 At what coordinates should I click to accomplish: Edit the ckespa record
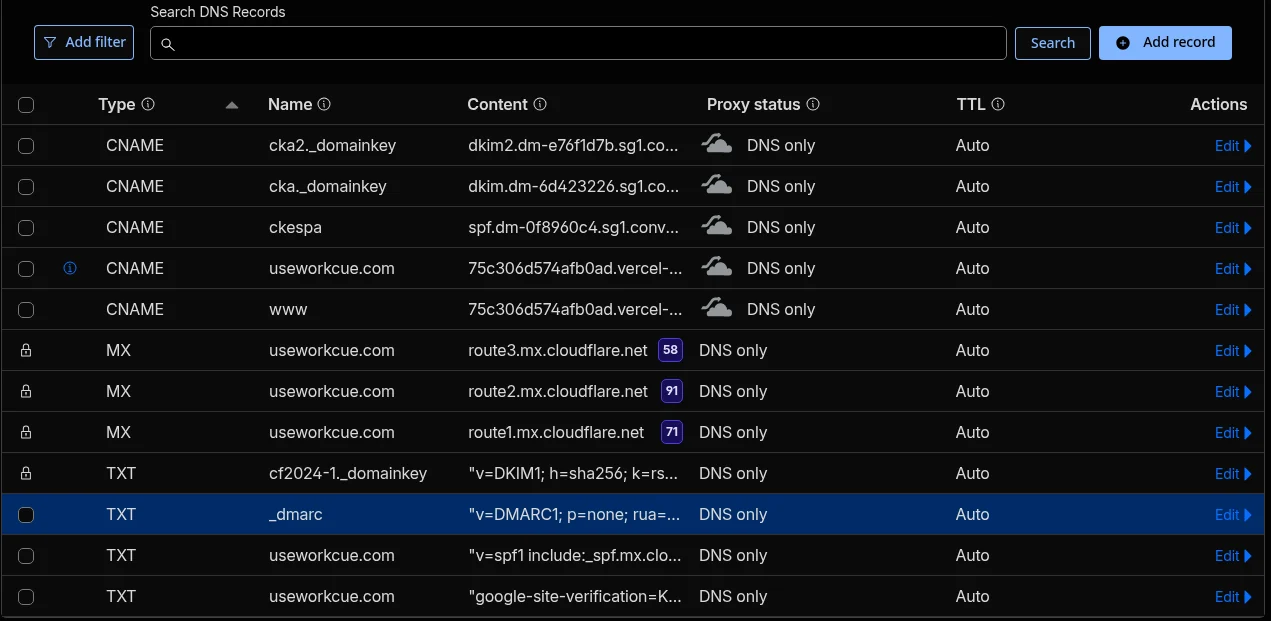pyautogui.click(x=1233, y=228)
